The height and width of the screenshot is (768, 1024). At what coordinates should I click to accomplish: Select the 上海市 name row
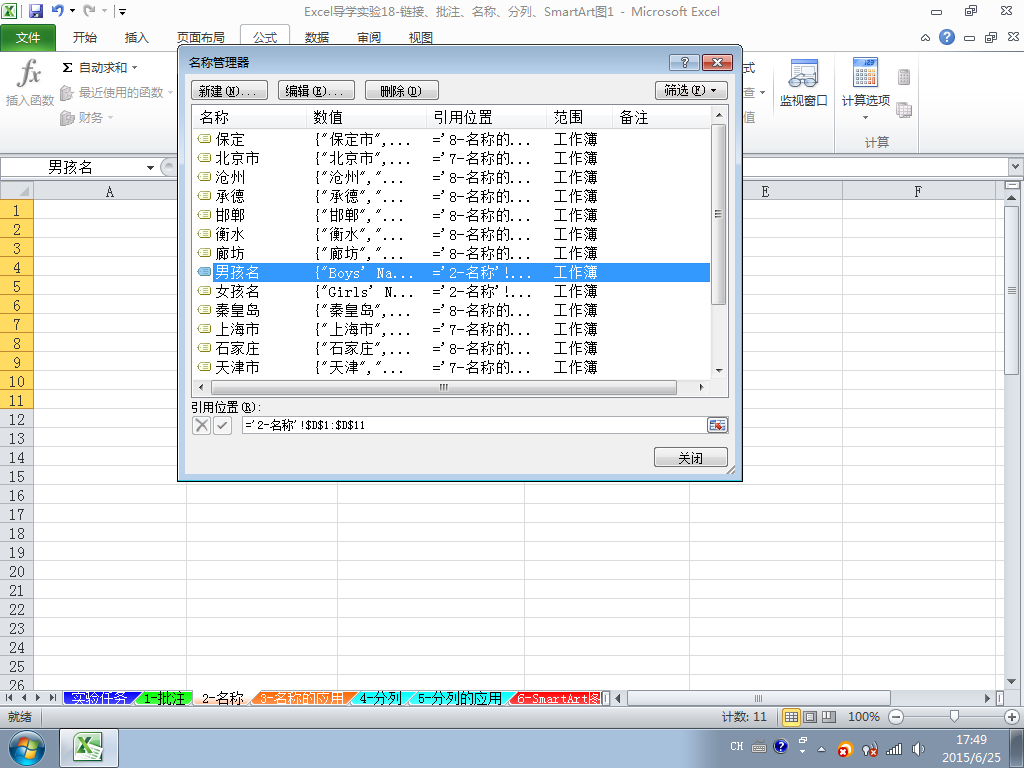click(451, 329)
